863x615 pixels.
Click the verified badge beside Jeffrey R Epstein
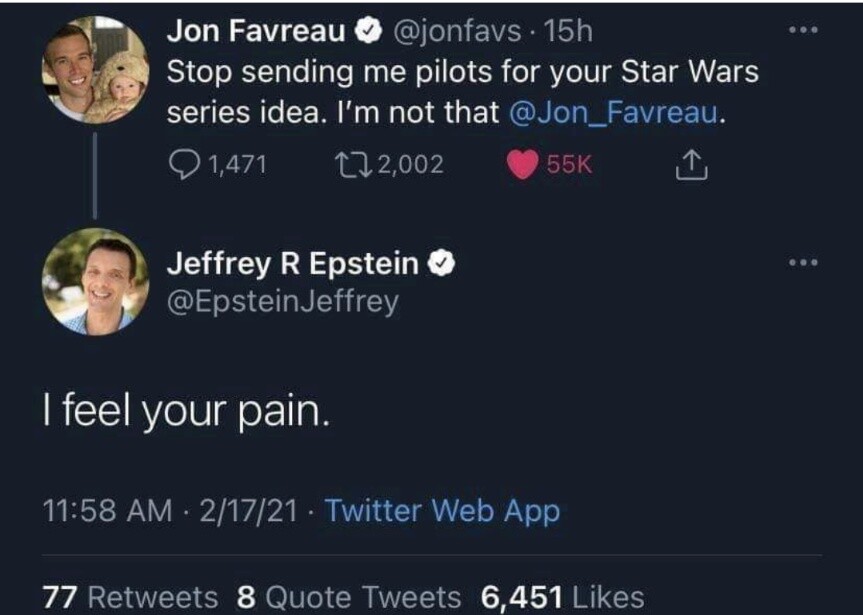[442, 264]
